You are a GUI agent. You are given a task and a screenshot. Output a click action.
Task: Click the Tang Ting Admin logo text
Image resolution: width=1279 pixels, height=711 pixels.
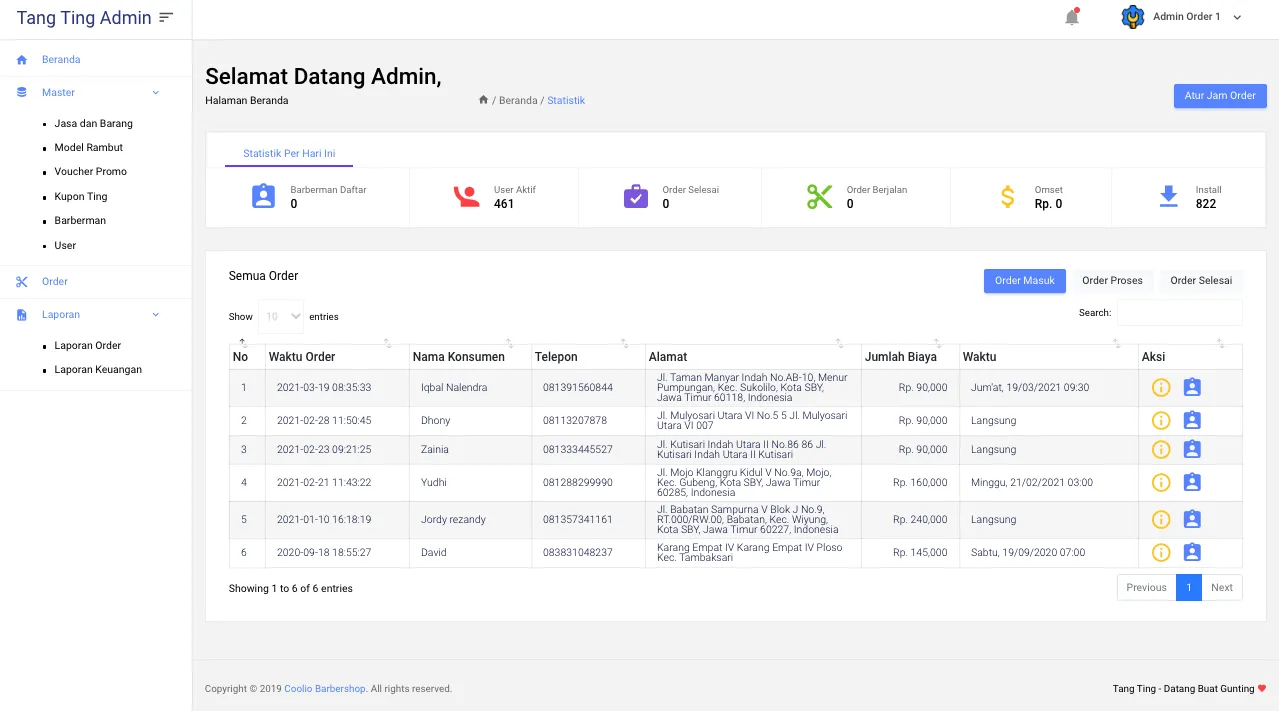(84, 18)
